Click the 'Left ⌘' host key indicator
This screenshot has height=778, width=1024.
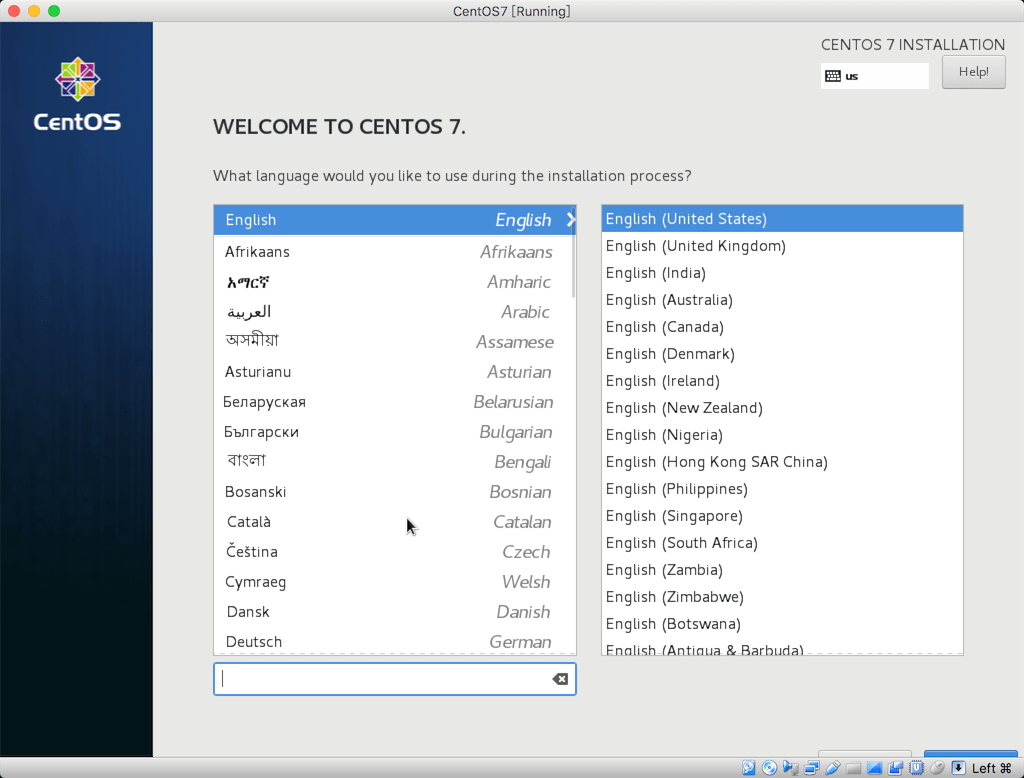click(991, 768)
